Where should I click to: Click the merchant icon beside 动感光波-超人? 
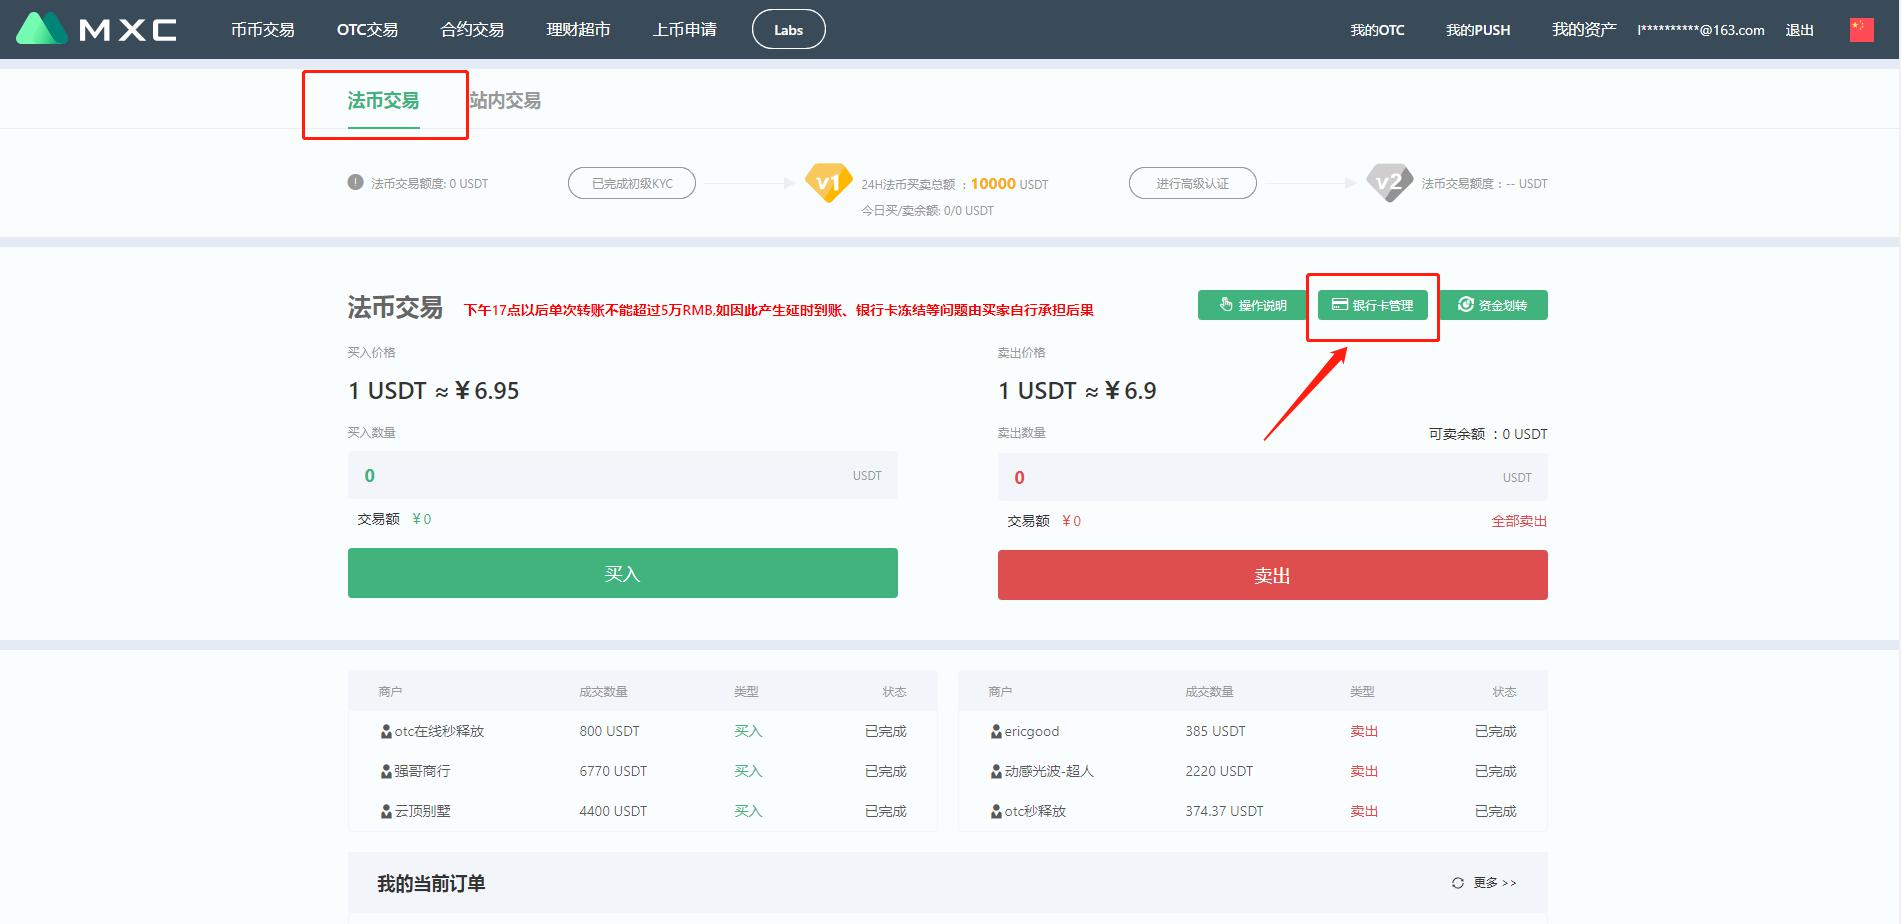click(996, 772)
